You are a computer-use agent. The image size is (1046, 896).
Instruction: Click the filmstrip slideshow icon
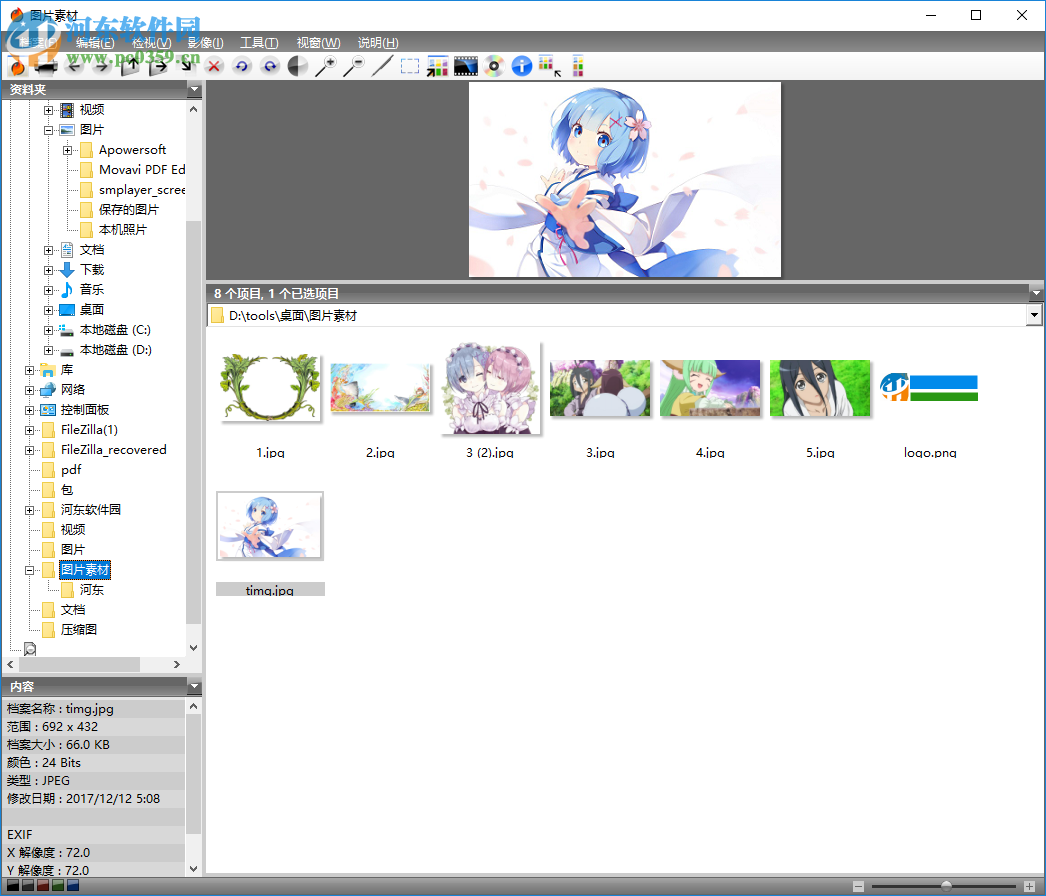(x=465, y=66)
